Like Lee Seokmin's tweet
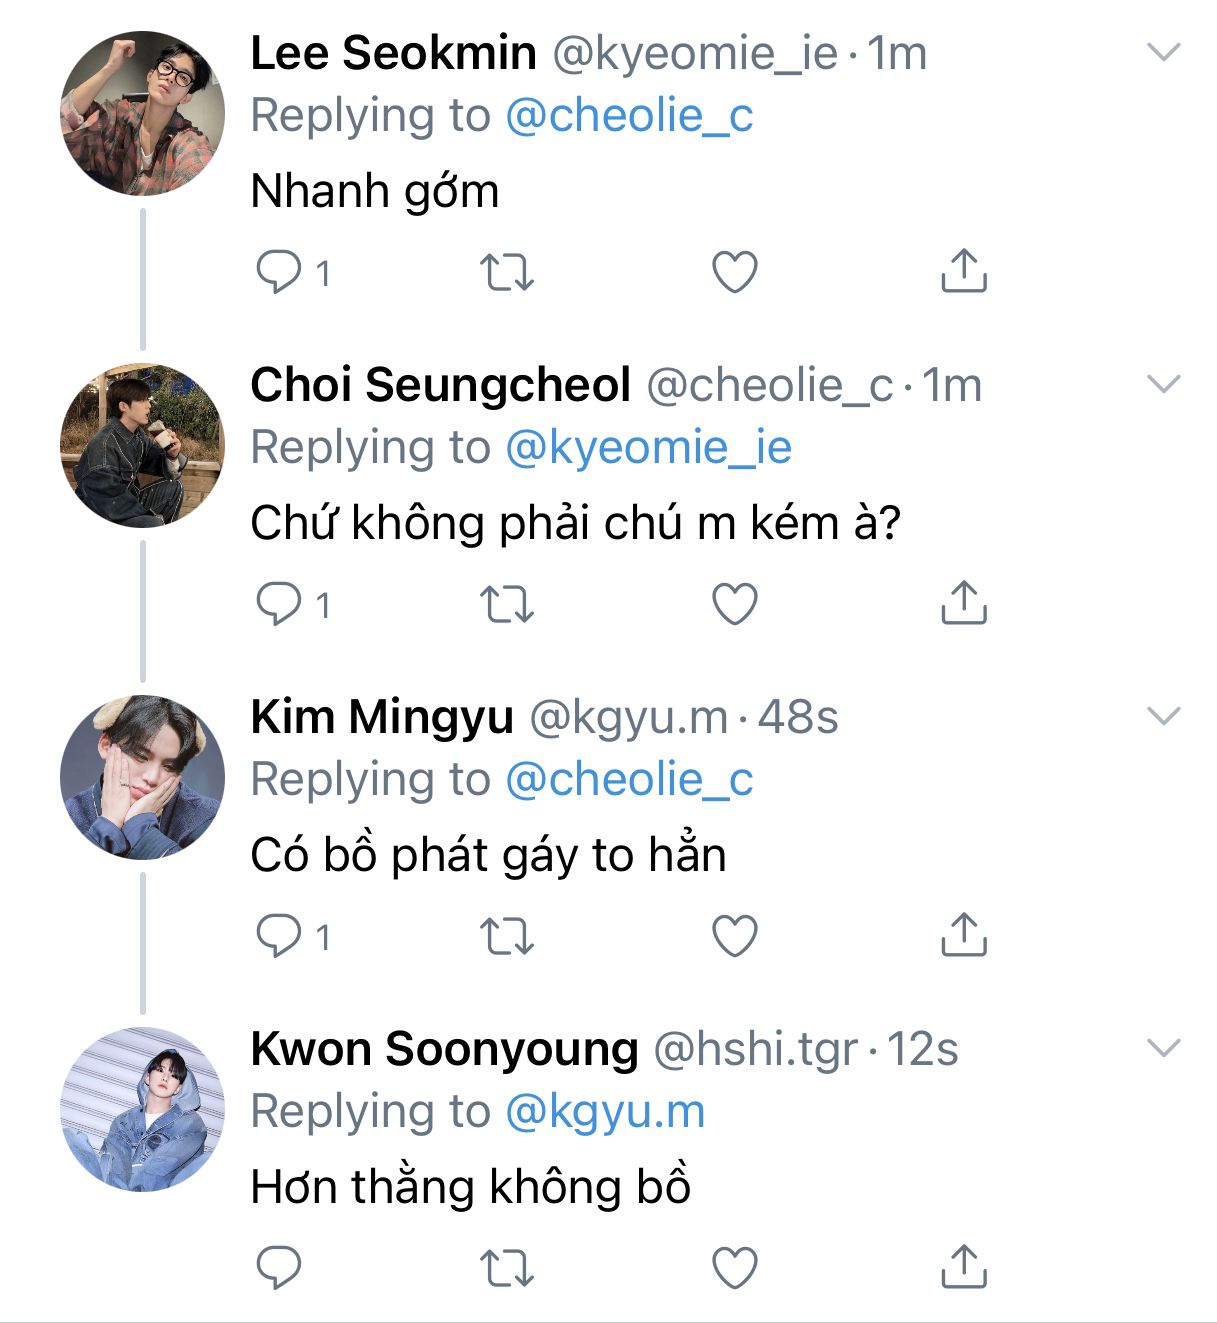Viewport: 1217px width, 1323px height. click(x=735, y=272)
